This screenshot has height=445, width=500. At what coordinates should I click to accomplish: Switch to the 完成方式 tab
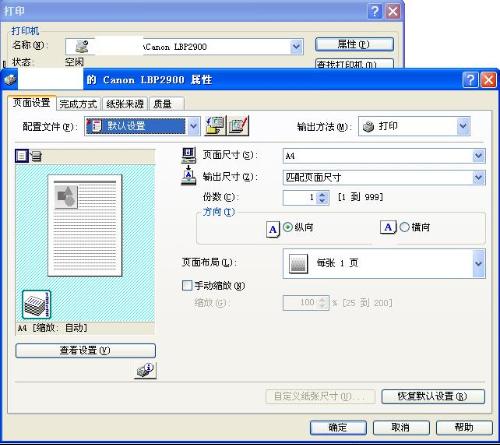click(x=78, y=104)
